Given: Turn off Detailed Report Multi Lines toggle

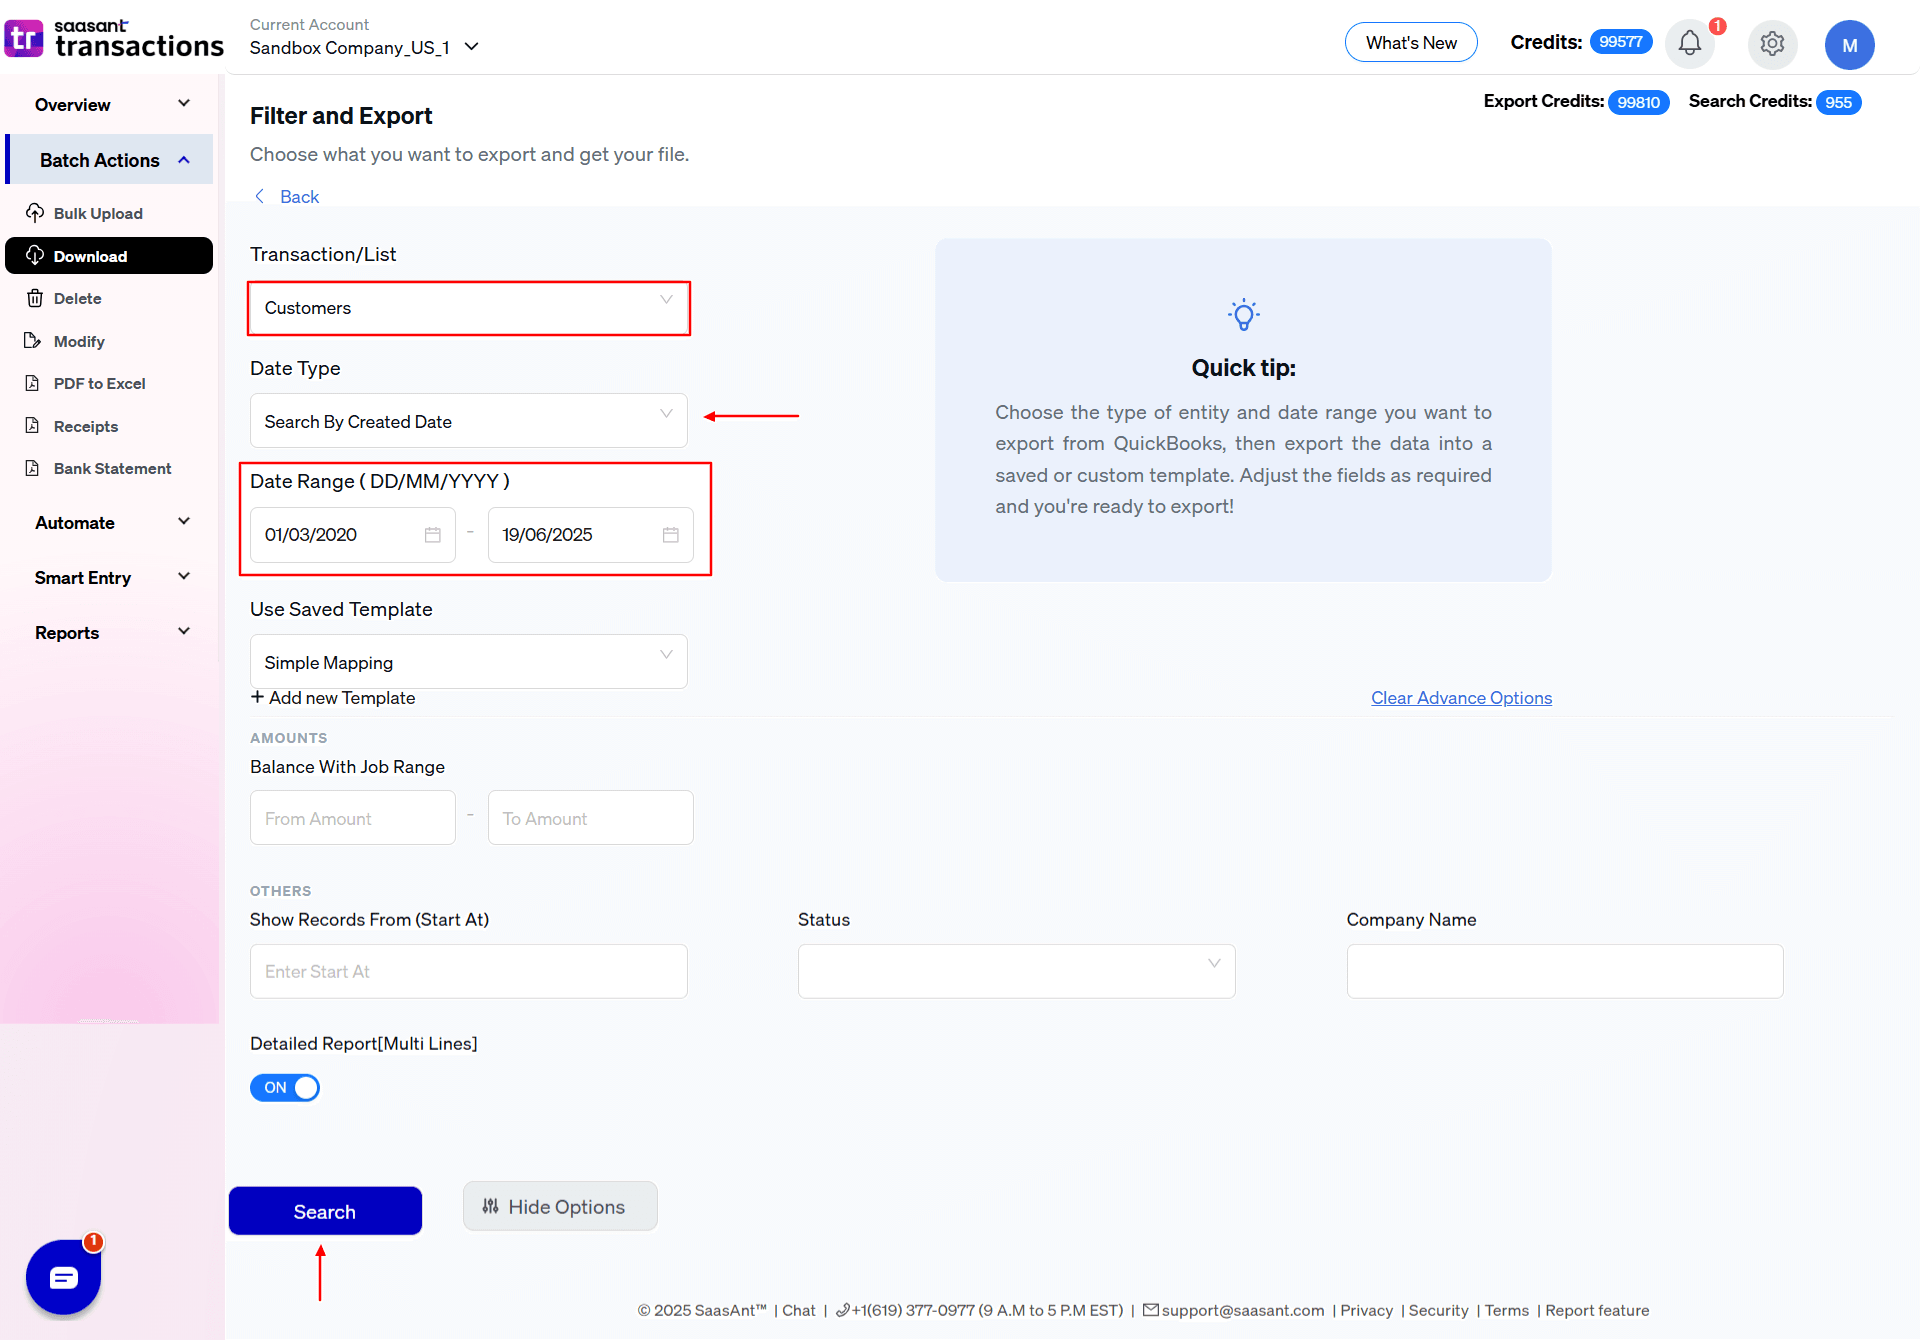Looking at the screenshot, I should pyautogui.click(x=285, y=1088).
